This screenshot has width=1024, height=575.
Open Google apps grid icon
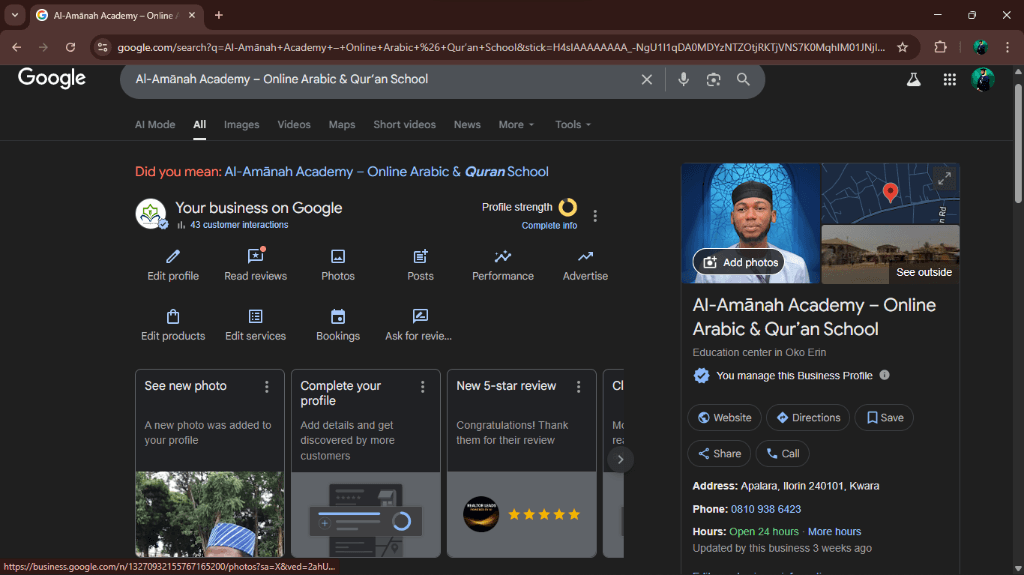click(x=950, y=79)
